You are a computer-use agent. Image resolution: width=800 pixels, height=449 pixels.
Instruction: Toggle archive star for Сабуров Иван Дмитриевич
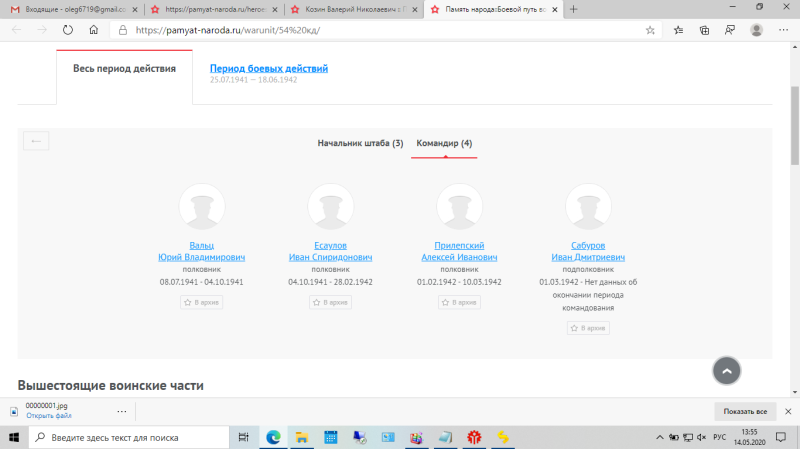point(588,327)
